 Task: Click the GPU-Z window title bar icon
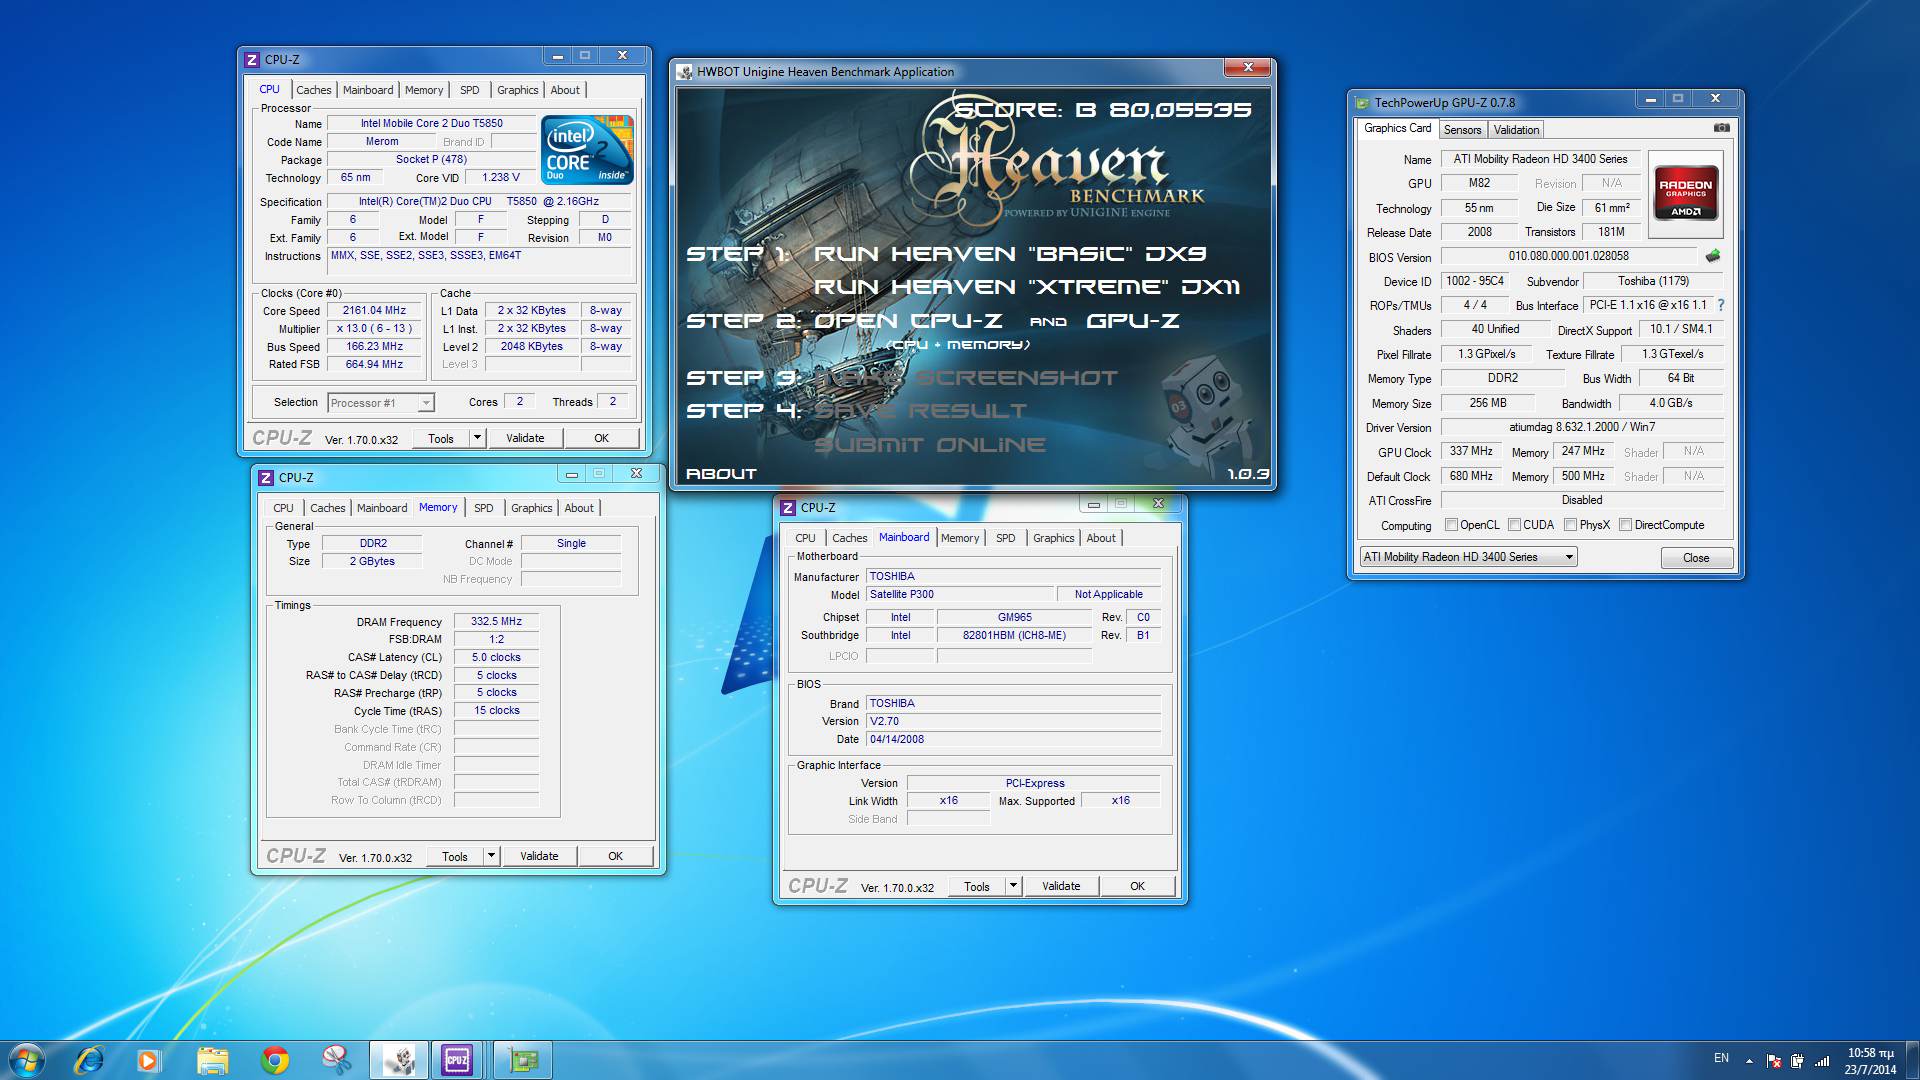(1362, 102)
